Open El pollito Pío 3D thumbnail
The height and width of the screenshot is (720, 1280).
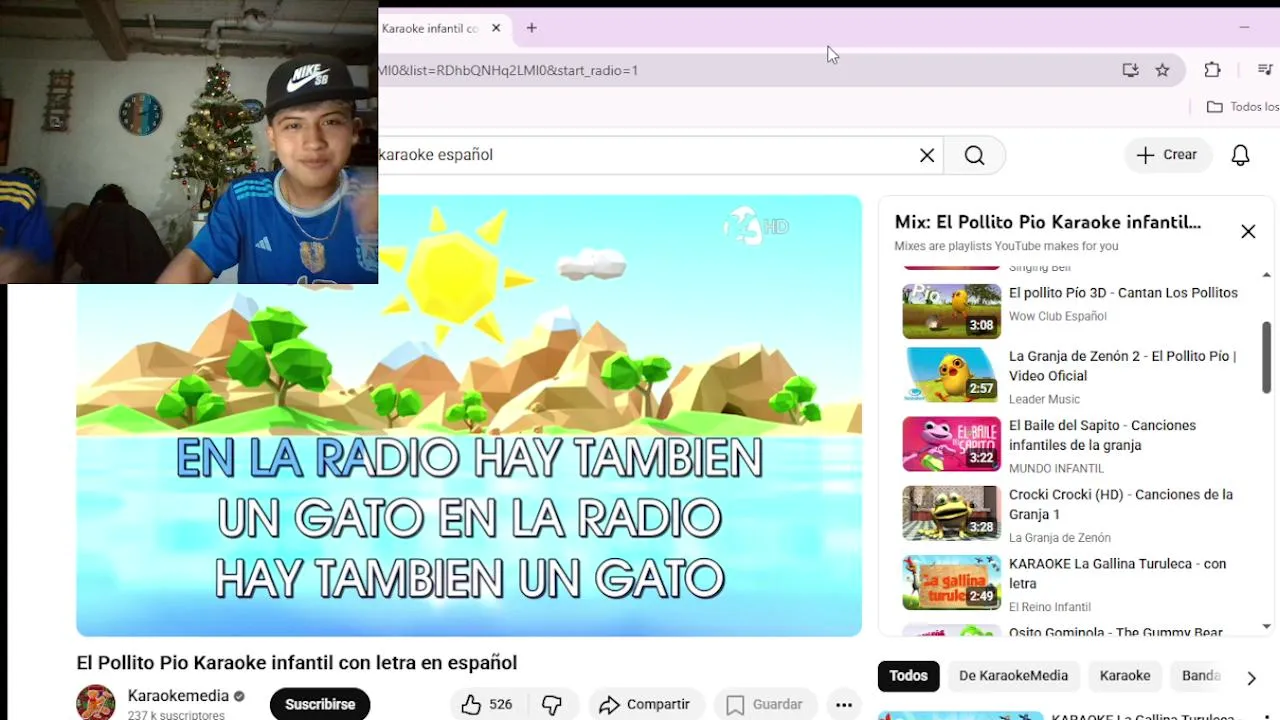(951, 311)
